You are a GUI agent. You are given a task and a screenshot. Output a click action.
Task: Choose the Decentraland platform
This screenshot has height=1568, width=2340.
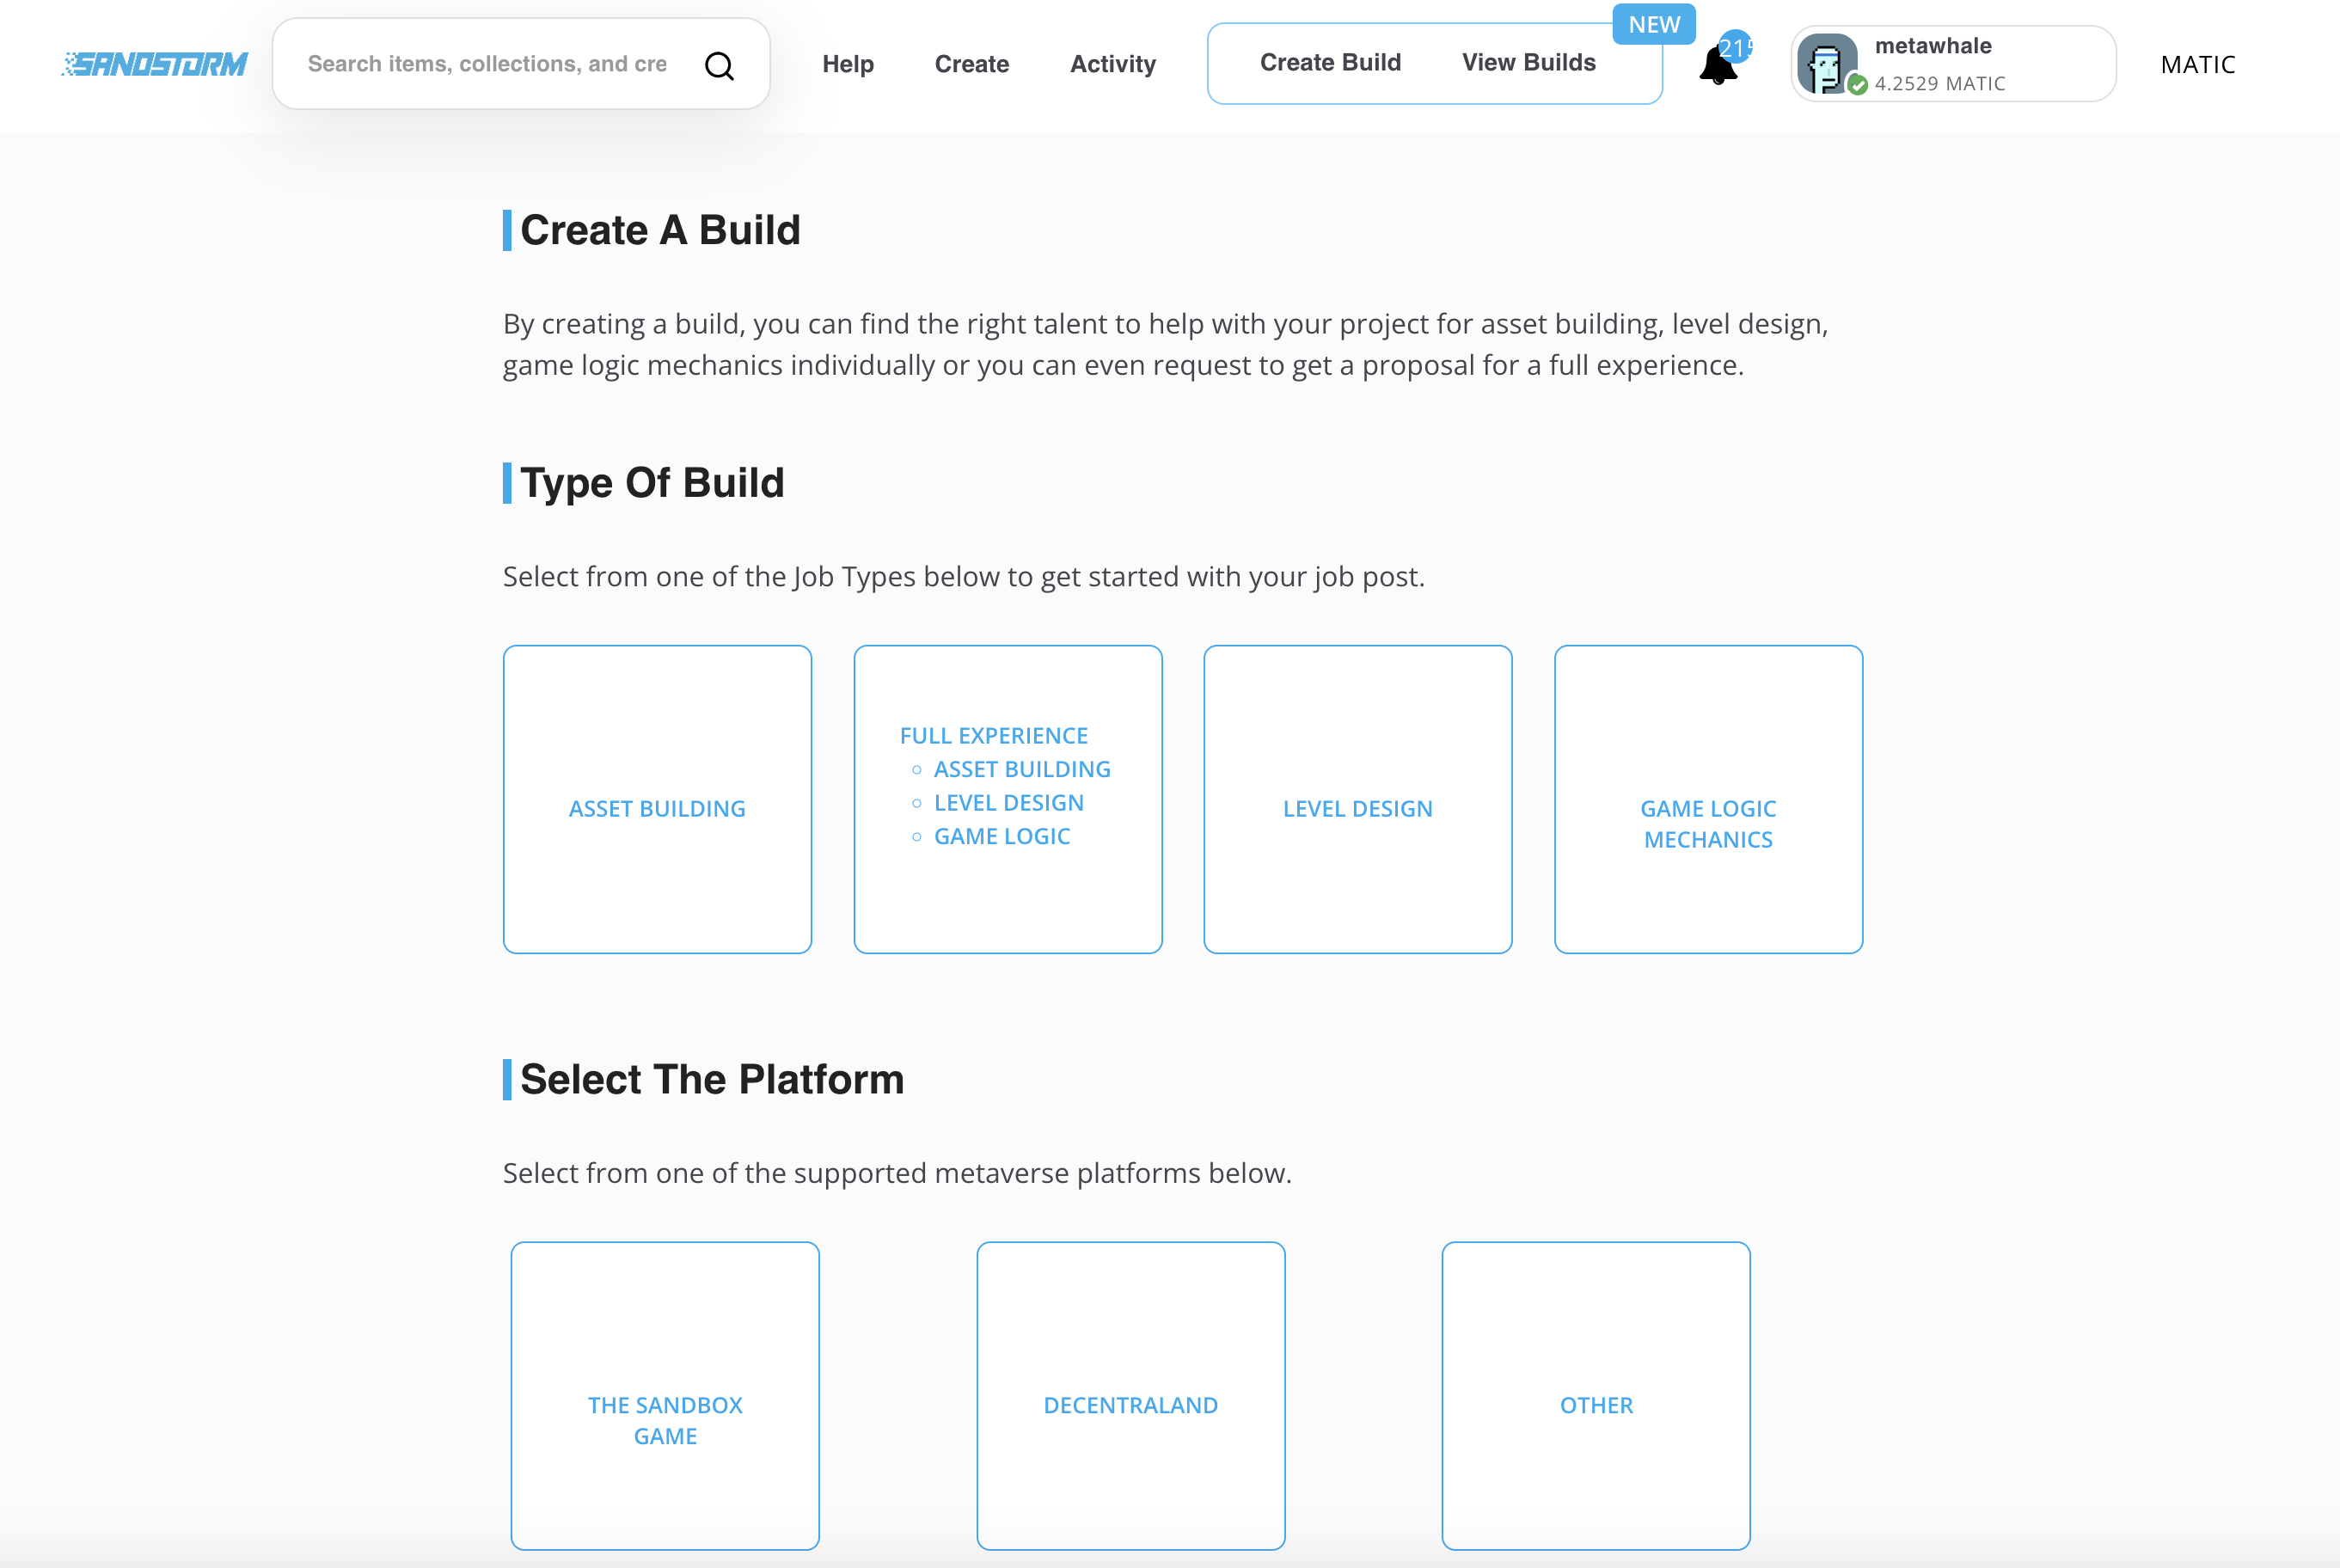(x=1130, y=1395)
